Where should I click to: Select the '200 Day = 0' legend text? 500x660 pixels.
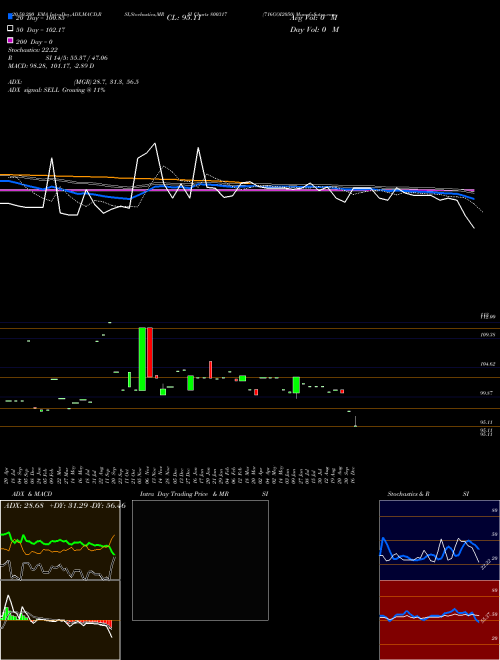(x=34, y=42)
